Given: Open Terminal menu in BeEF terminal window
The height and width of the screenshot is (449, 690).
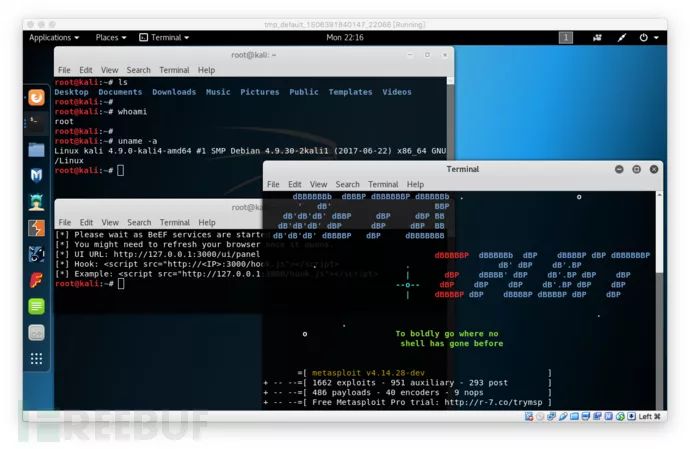Looking at the screenshot, I should [x=175, y=222].
